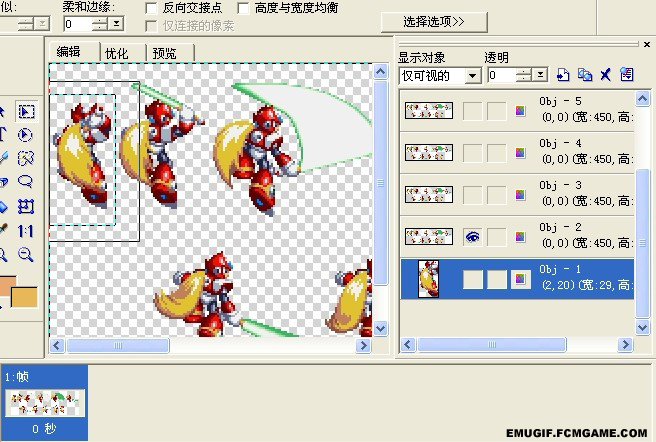The width and height of the screenshot is (656, 442).
Task: Toggle the 仅连接的像素 checkbox
Action: click(x=151, y=26)
